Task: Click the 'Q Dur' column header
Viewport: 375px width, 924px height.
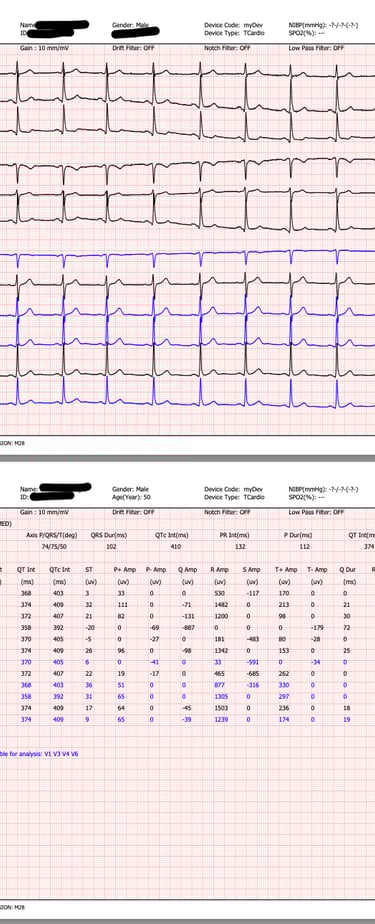Action: point(346,570)
